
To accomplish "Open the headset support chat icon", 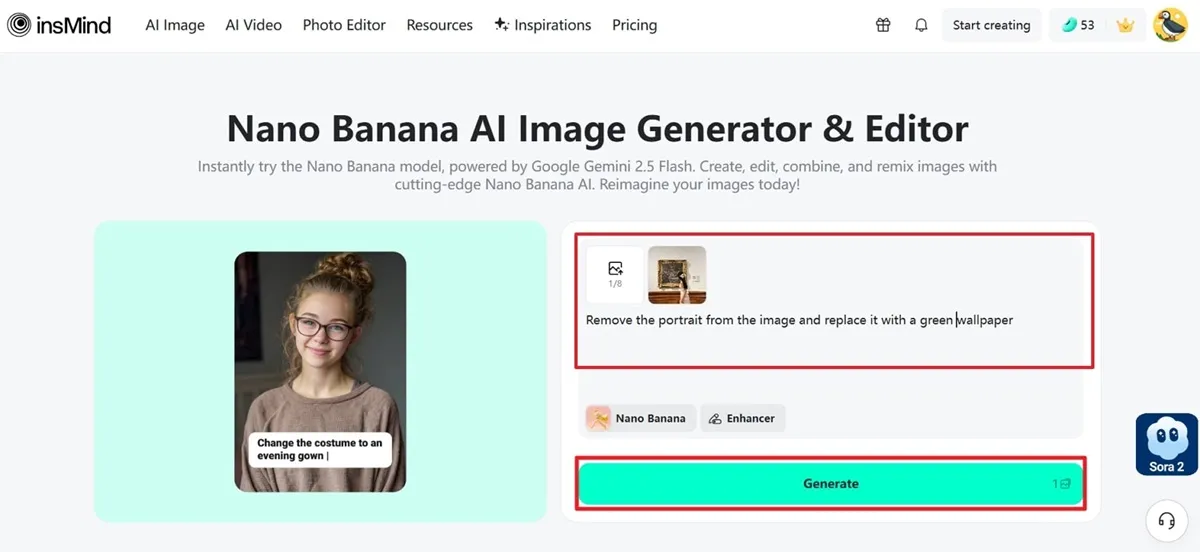I will (x=1166, y=520).
